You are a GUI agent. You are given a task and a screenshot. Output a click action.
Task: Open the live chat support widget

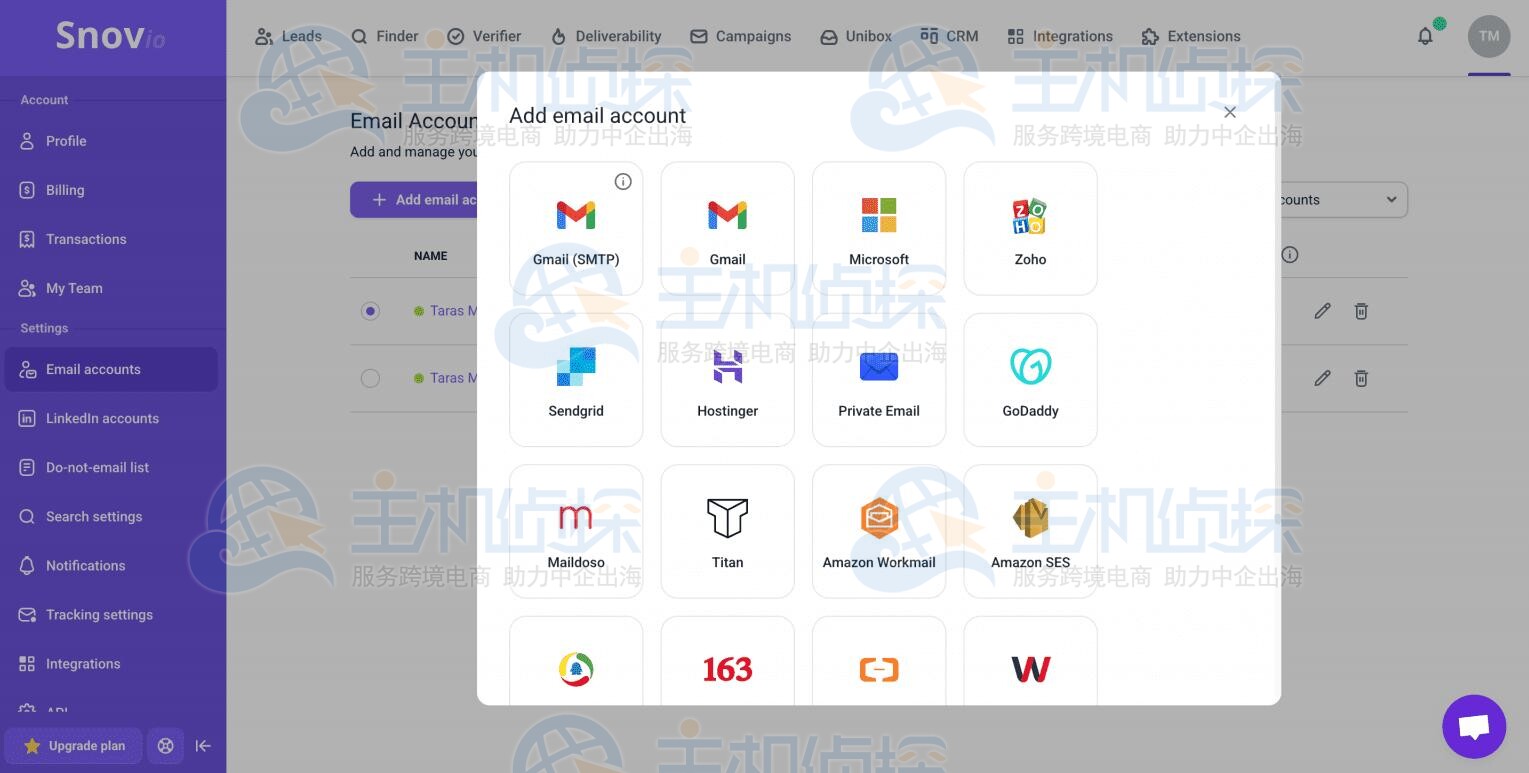(1473, 726)
